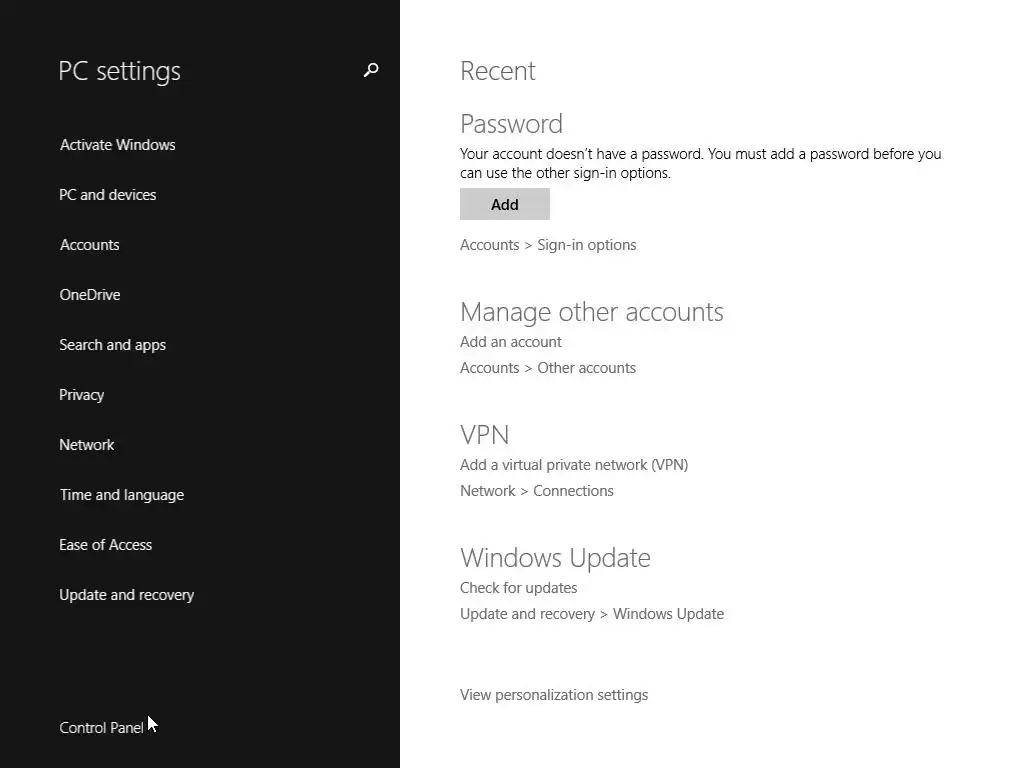Go to Network > Connections link
Viewport: 1024px width, 768px height.
coord(537,491)
